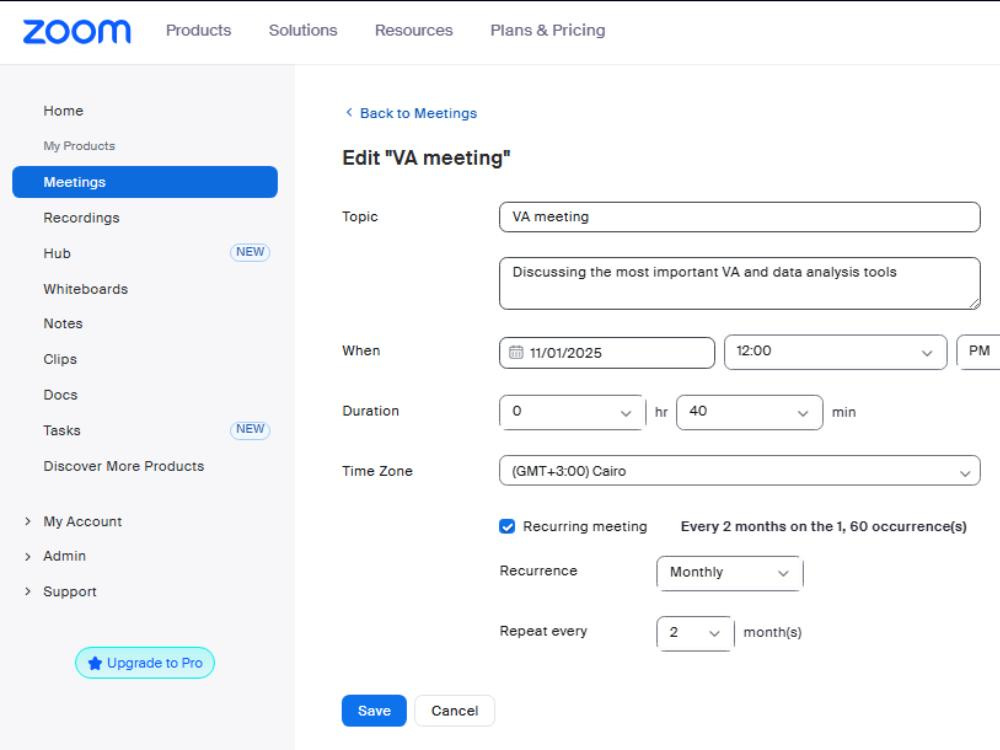Click the Zoom logo
Viewport: 1000px width, 750px height.
pos(77,31)
